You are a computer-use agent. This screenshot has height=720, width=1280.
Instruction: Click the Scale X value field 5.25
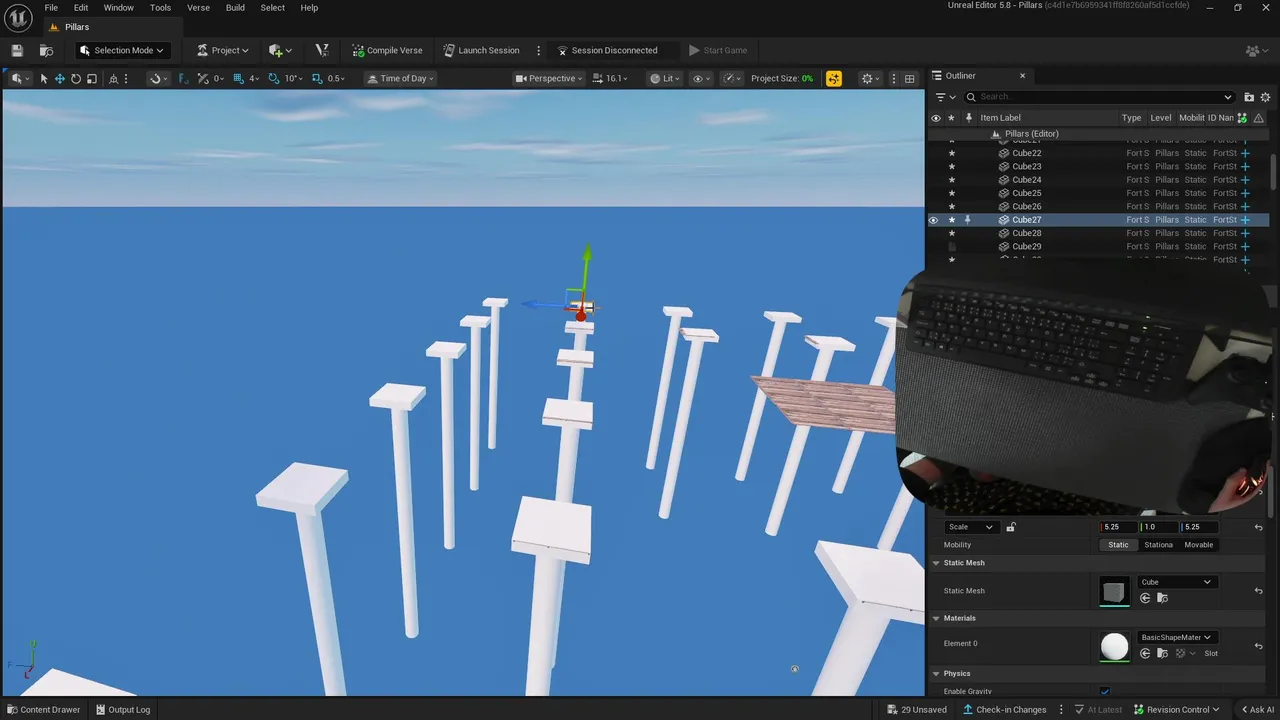(x=1118, y=527)
